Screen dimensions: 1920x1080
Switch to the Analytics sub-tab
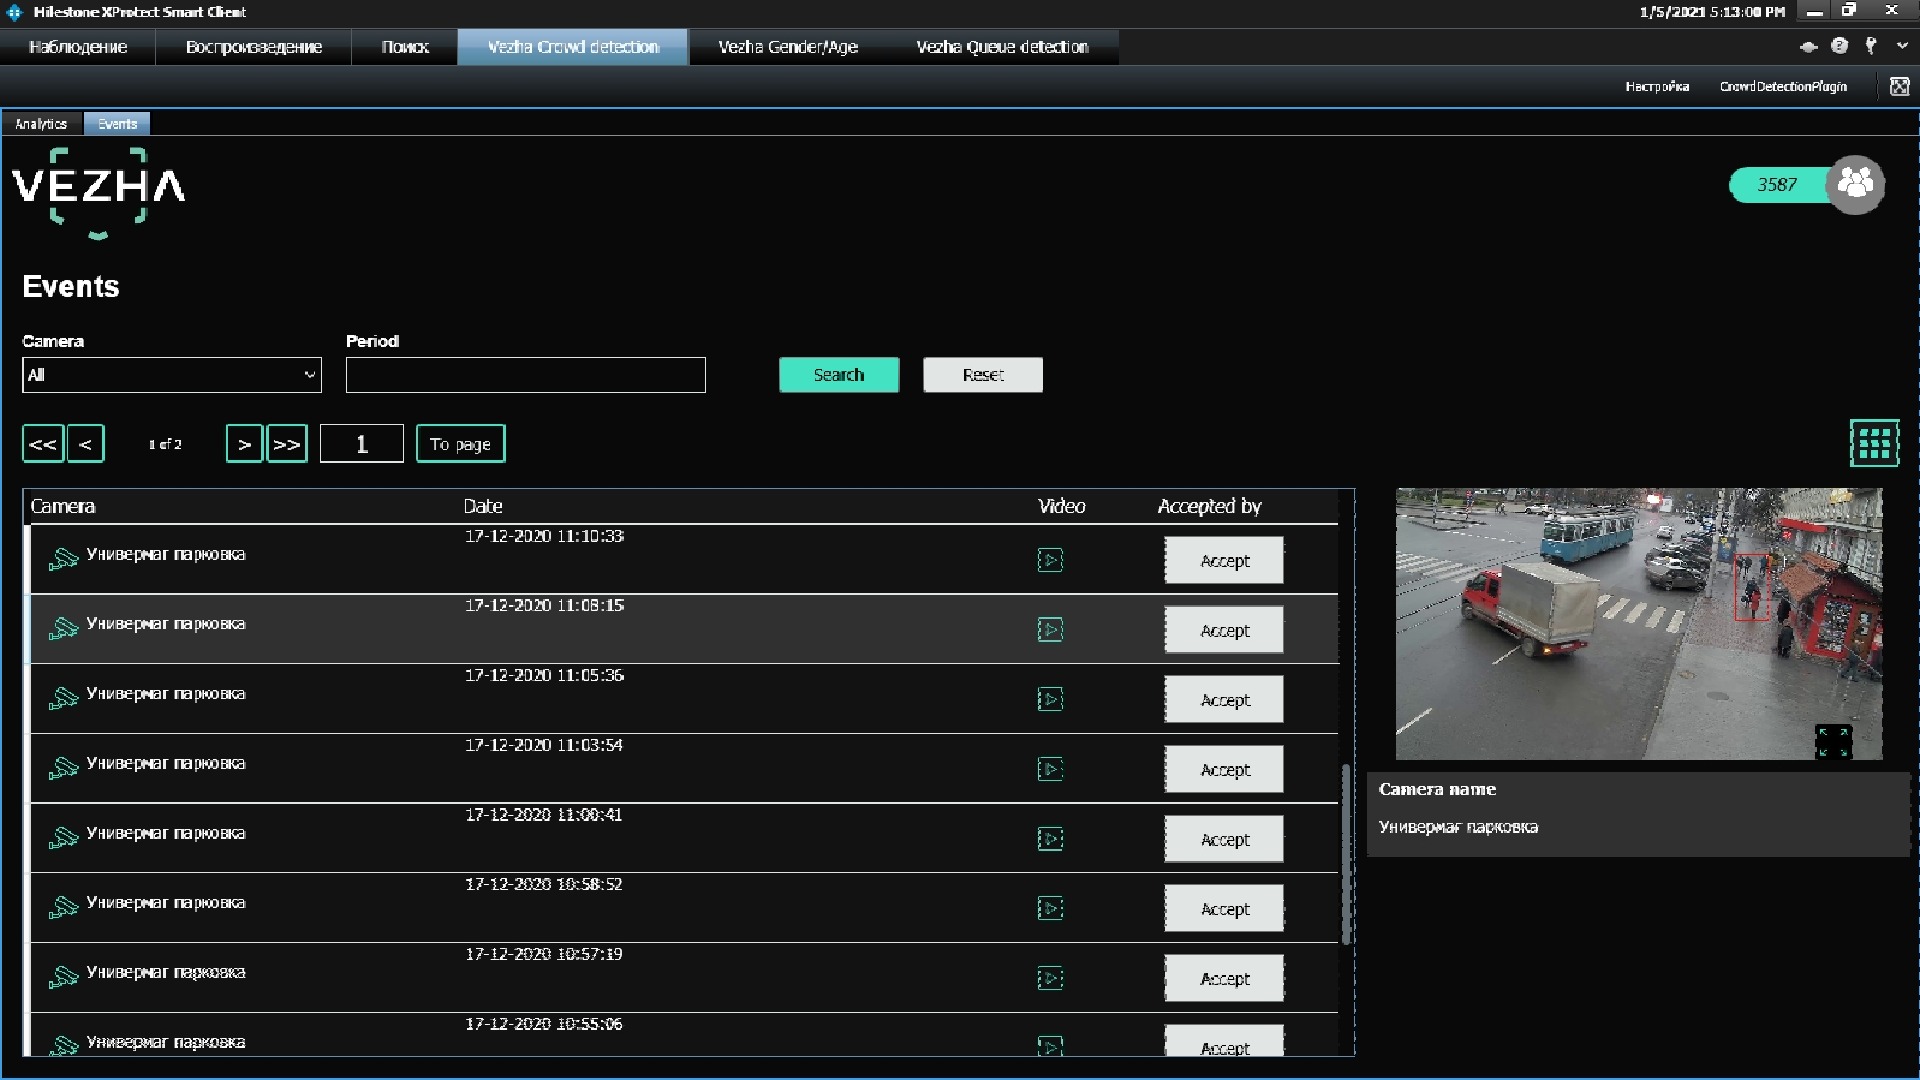pos(41,124)
